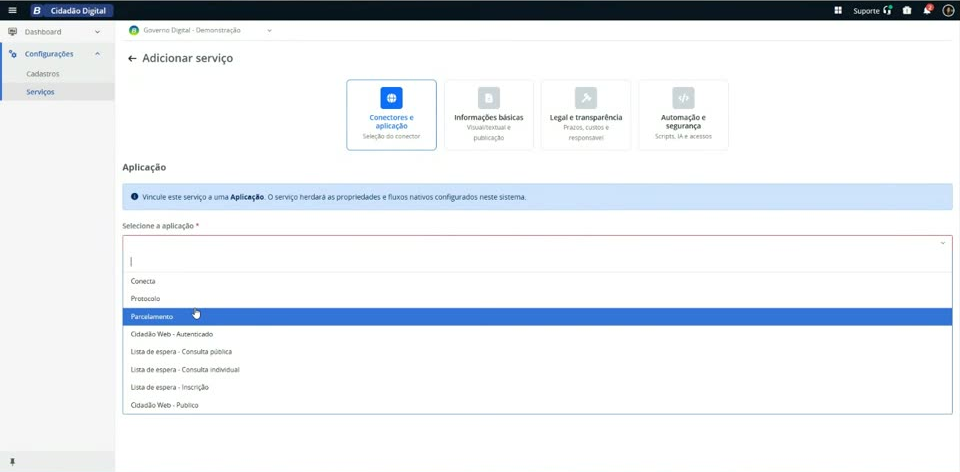Open Cadastros in the sidebar

43,73
